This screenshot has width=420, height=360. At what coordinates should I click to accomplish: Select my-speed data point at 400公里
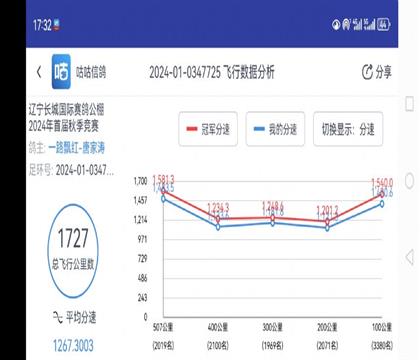[218, 227]
